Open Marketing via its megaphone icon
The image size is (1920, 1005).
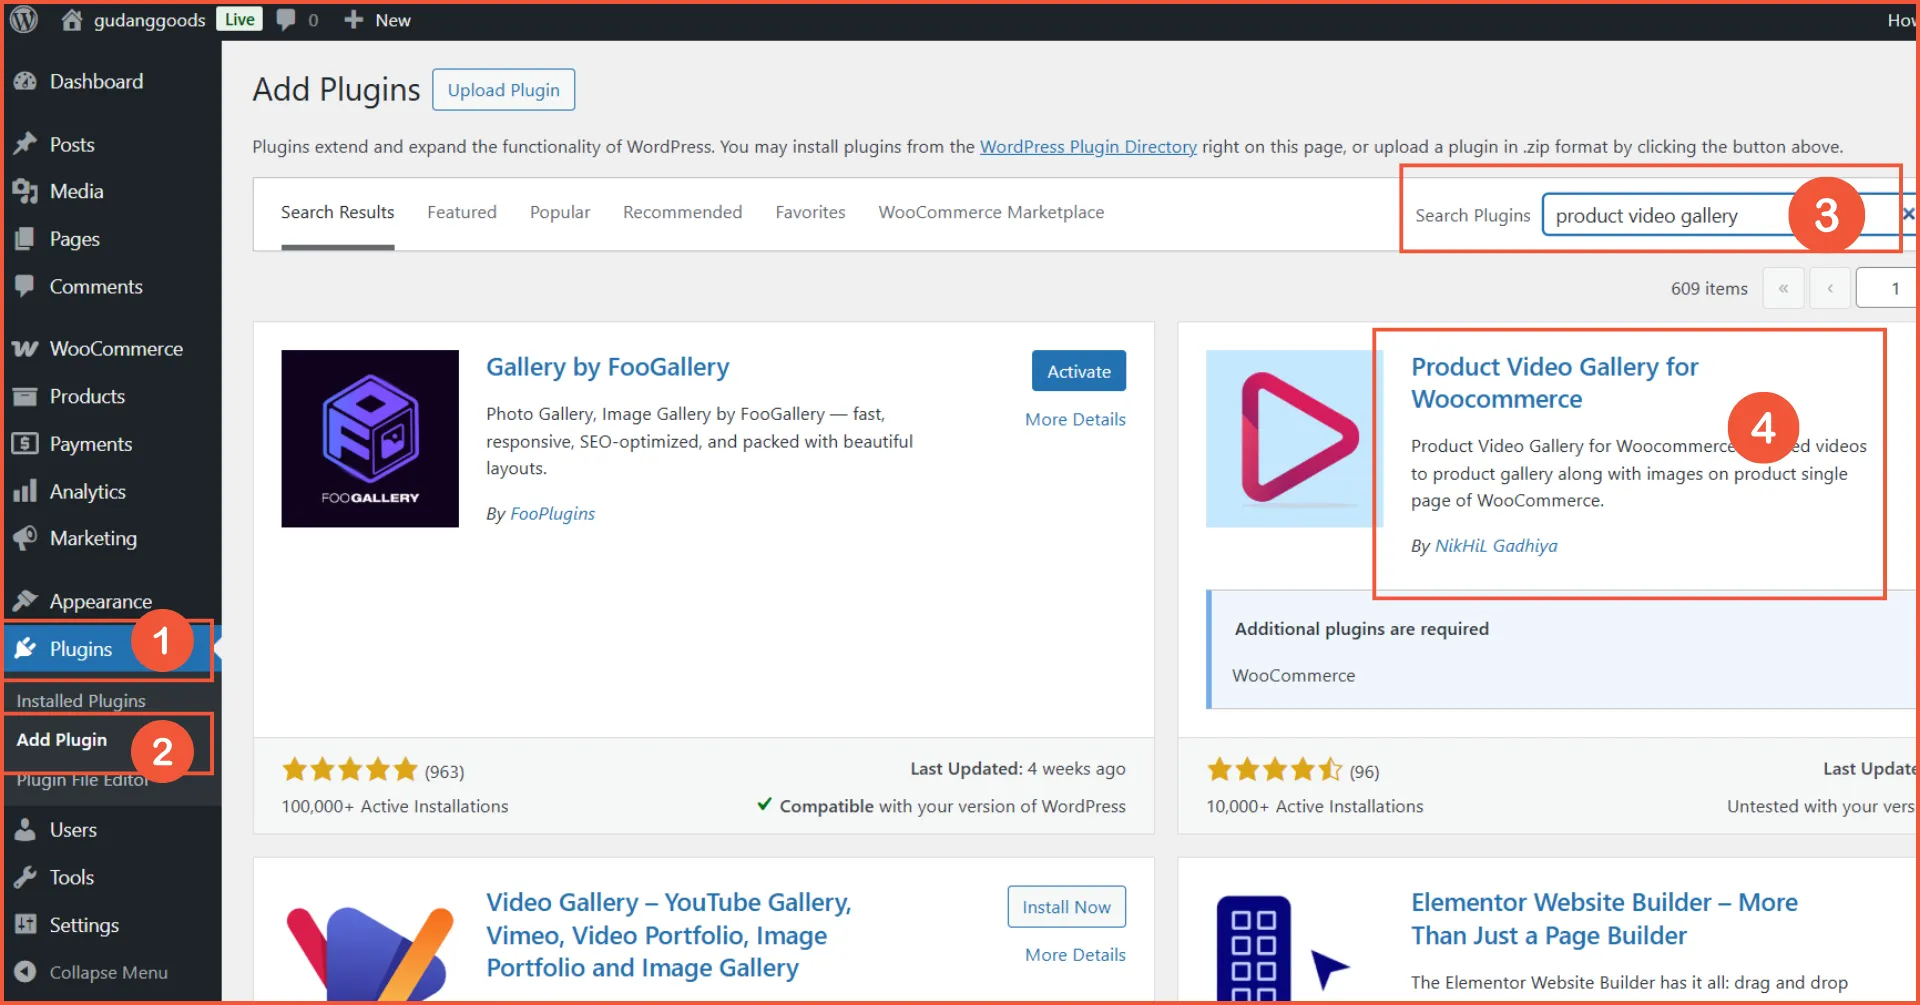point(27,538)
